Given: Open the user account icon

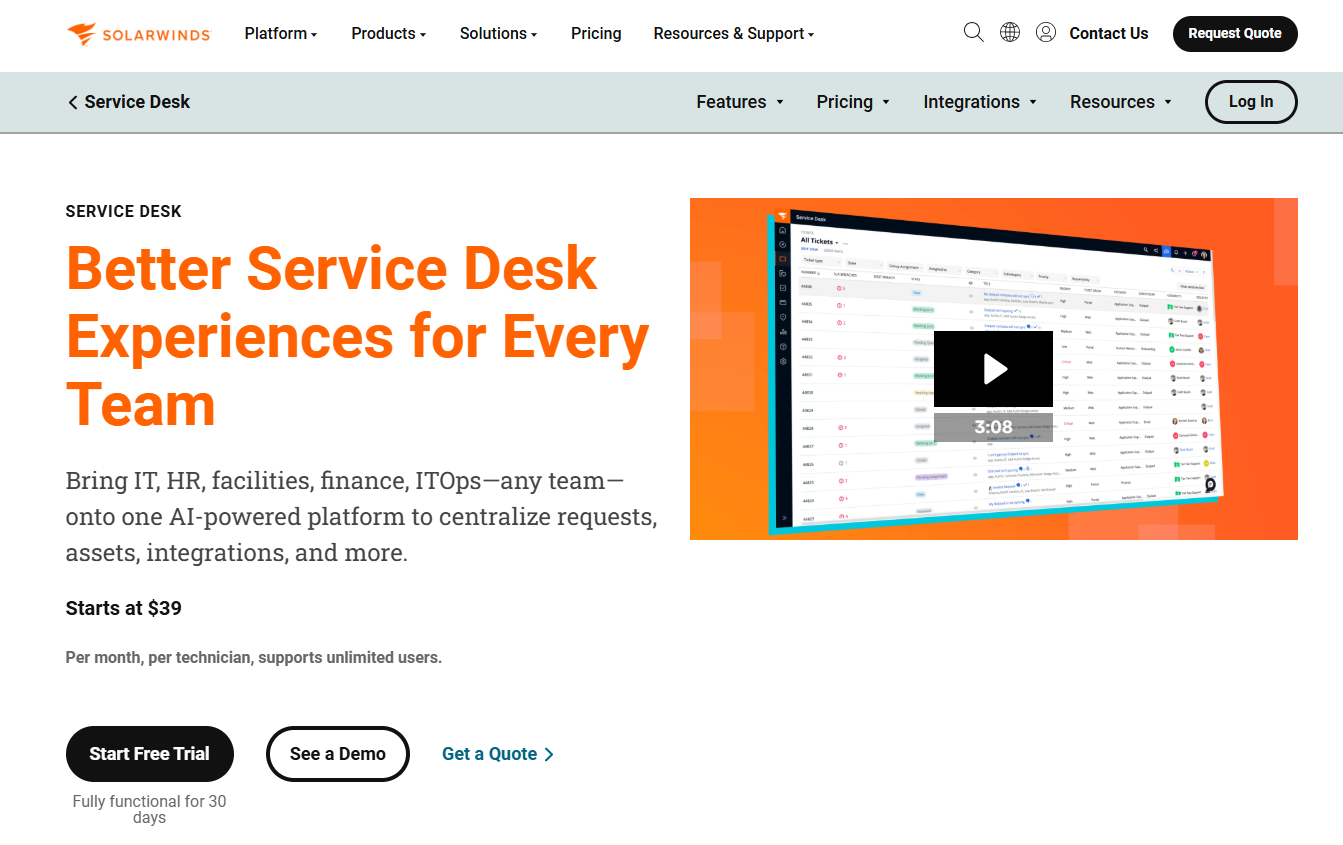Looking at the screenshot, I should point(1046,33).
